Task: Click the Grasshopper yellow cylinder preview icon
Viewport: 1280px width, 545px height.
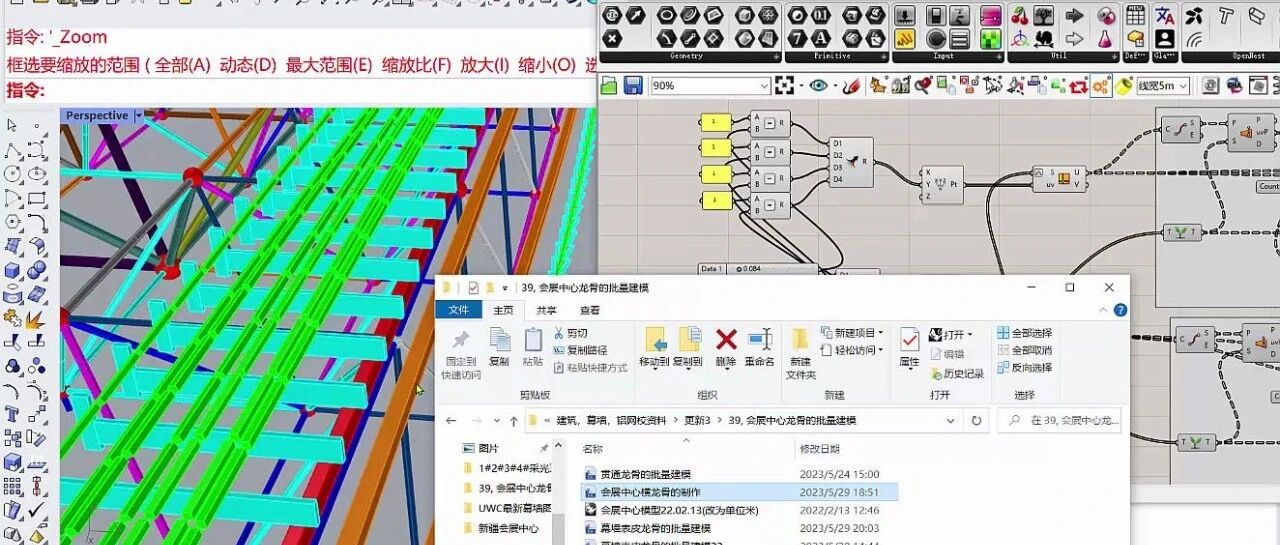Action: click(x=1123, y=87)
